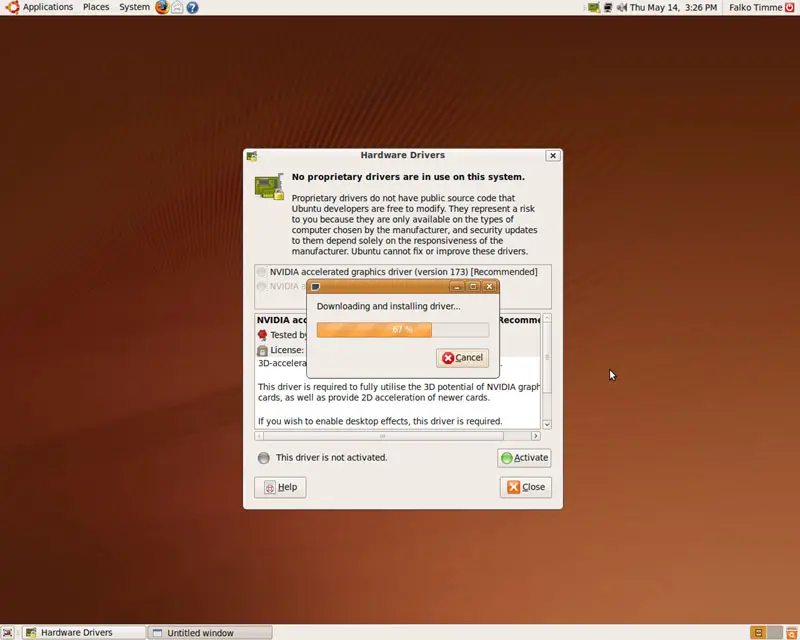
Task: Click 'This driver is not activated.' text
Action: [x=332, y=458]
